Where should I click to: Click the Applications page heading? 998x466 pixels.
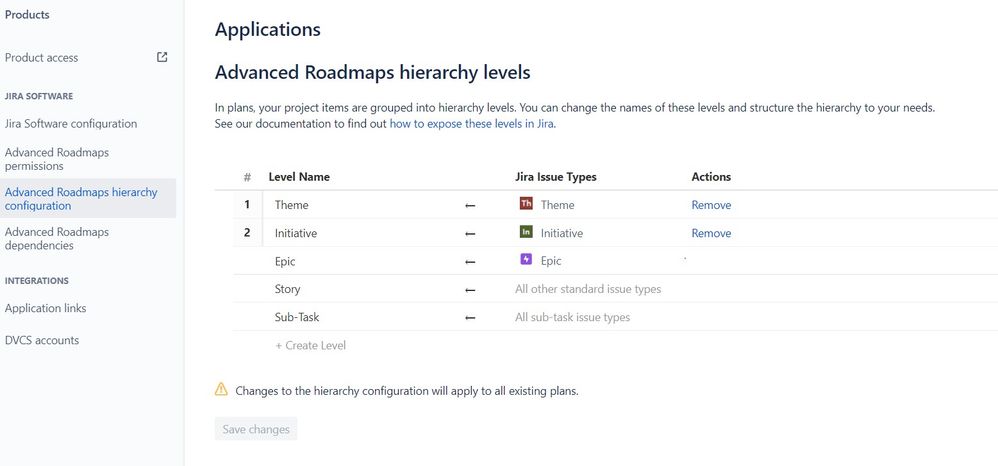point(268,30)
